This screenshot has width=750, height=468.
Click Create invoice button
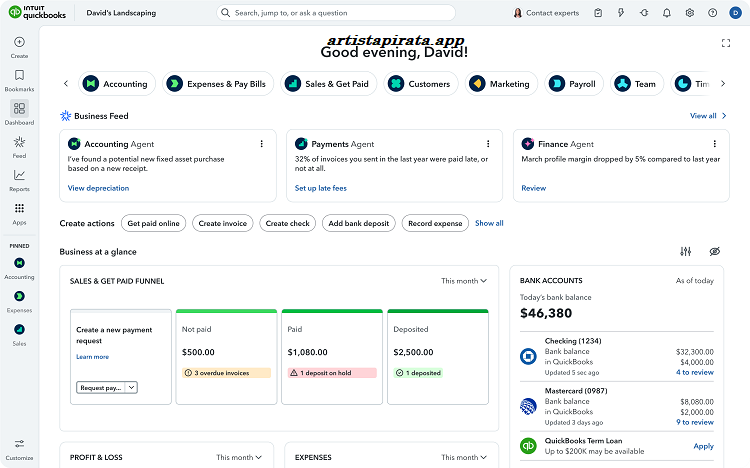click(x=222, y=223)
